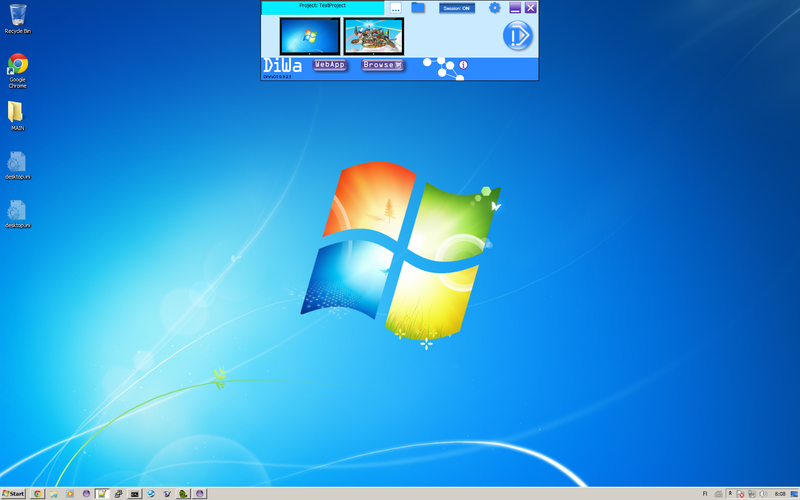
Task: Click the V checkmark taskbar icon
Action: (x=167, y=493)
